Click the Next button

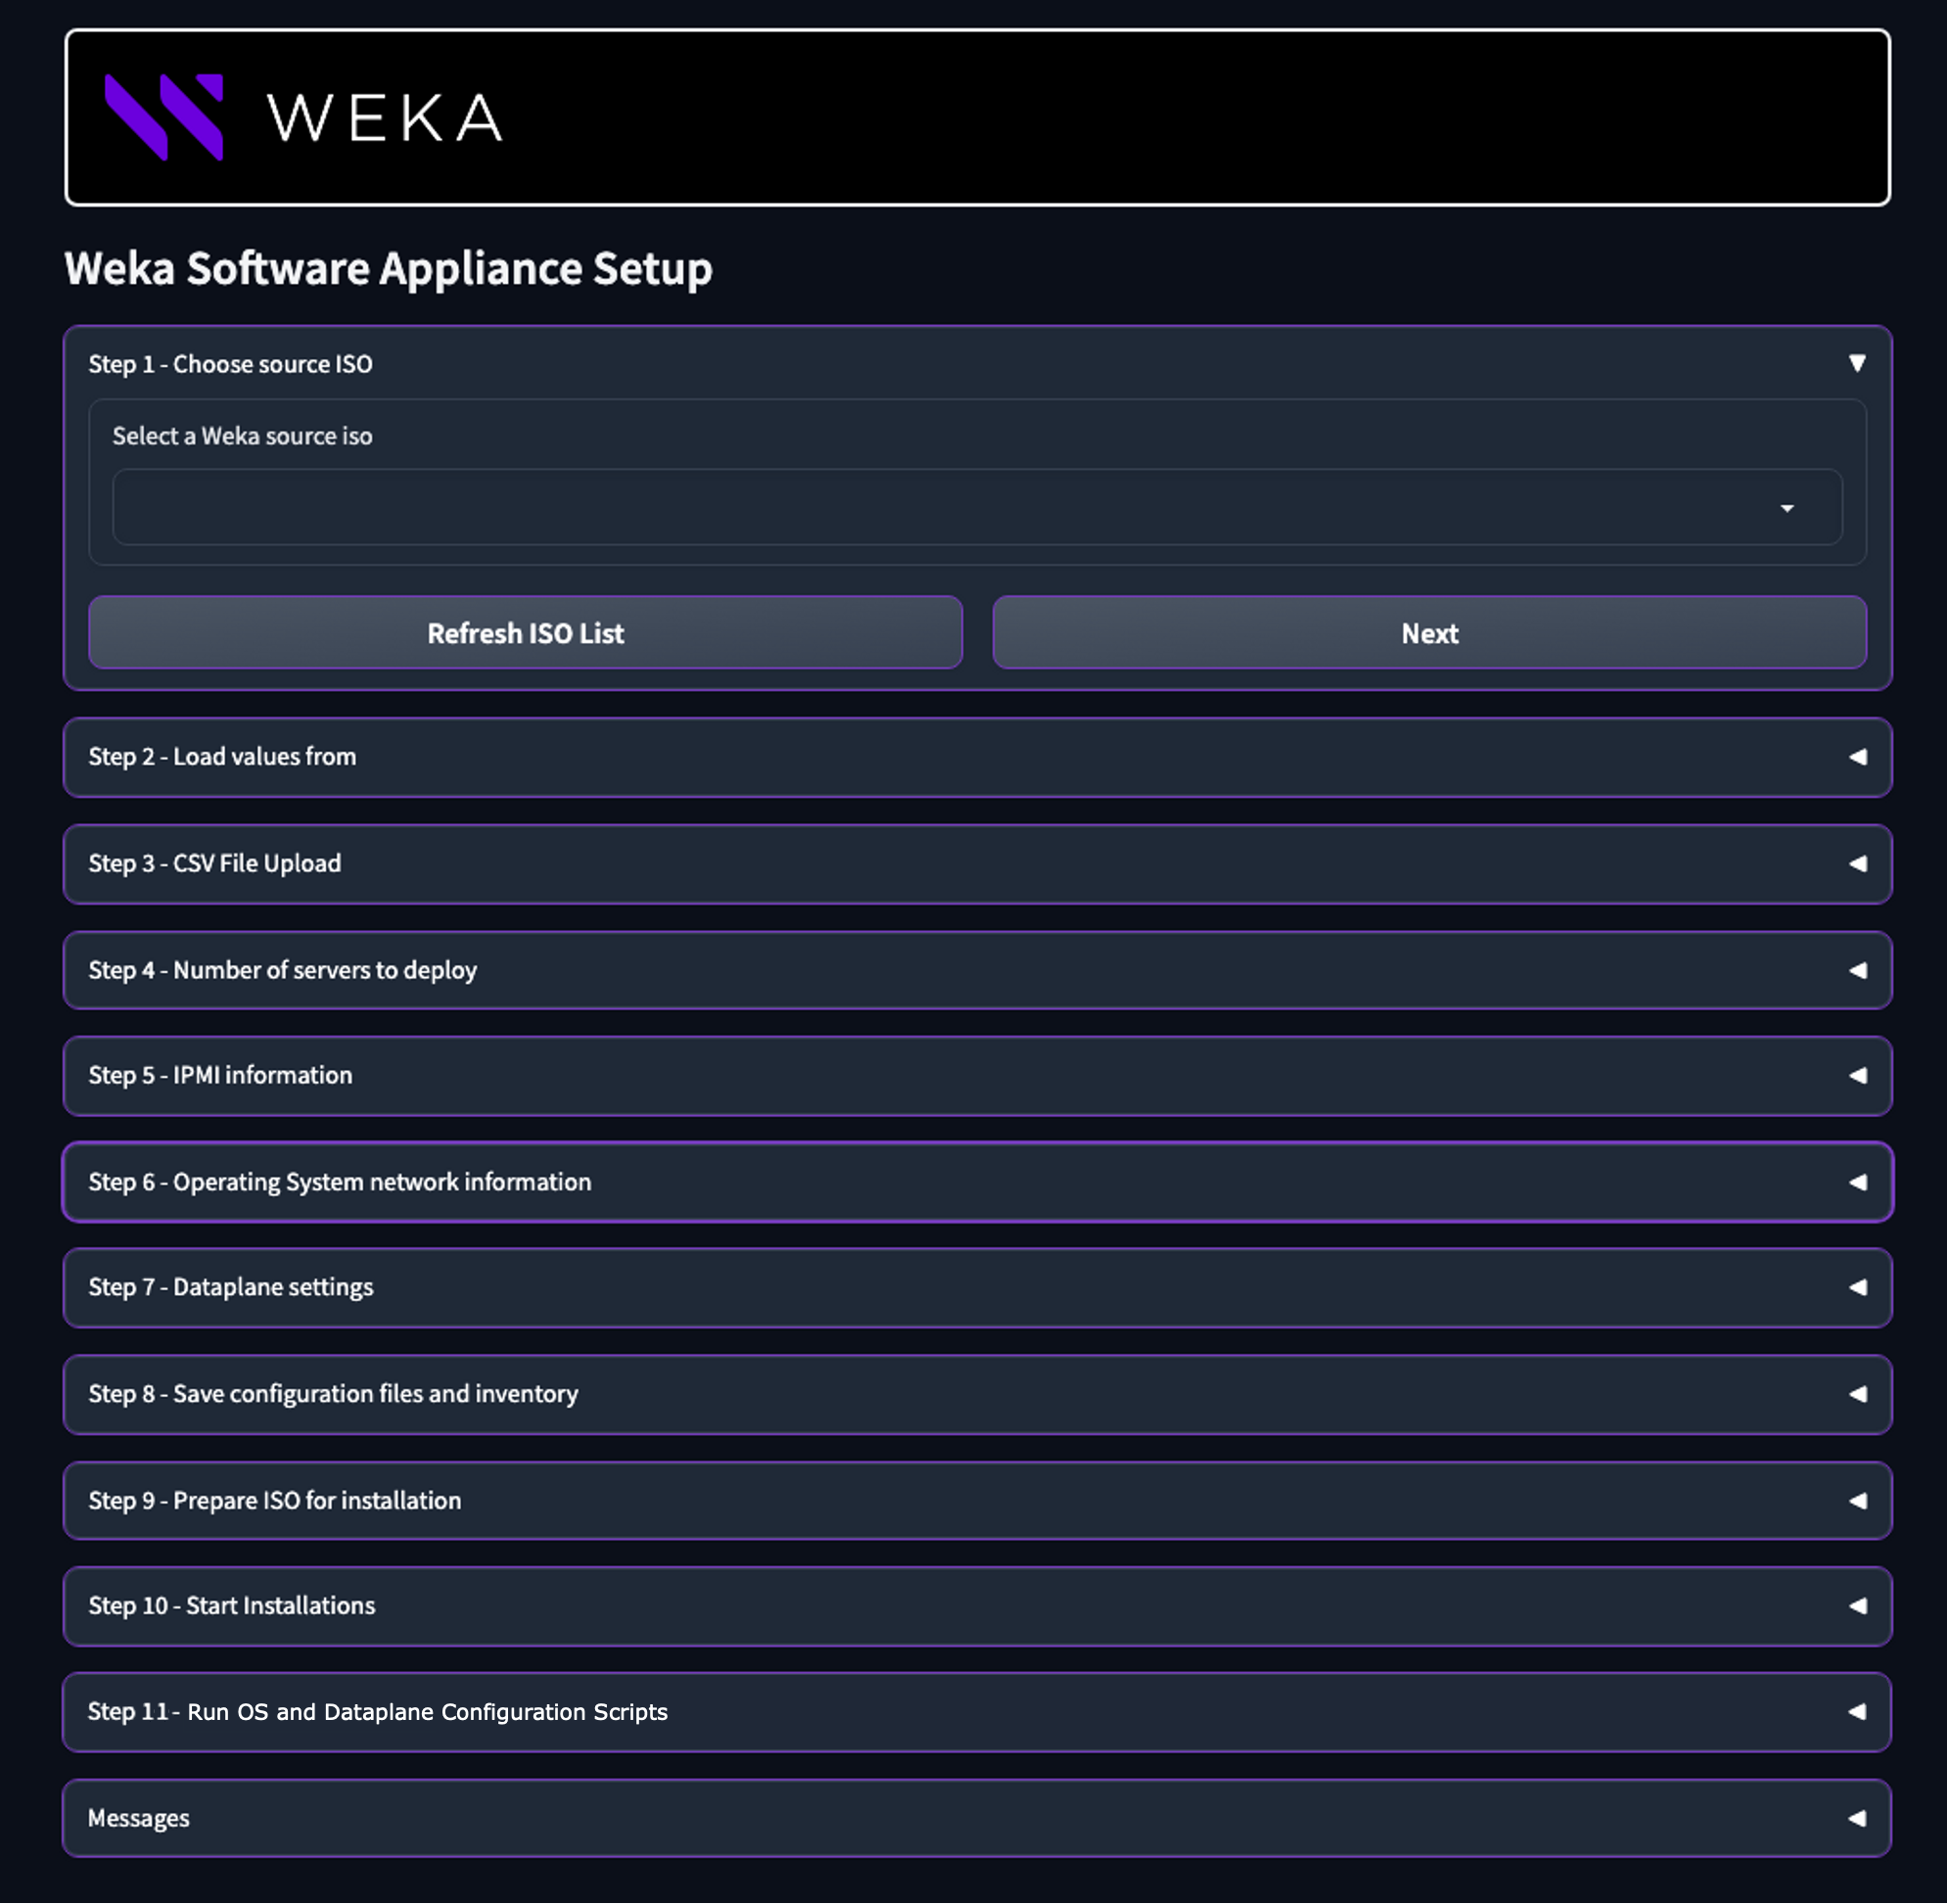click(1428, 633)
